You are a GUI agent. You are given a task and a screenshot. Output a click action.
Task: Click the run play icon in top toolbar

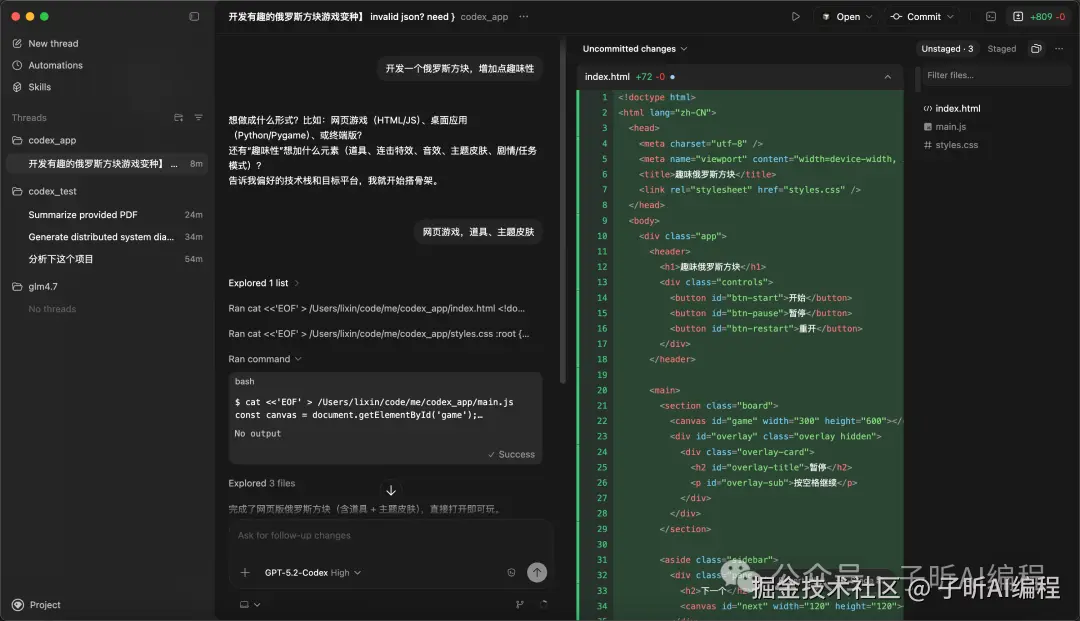(x=796, y=16)
